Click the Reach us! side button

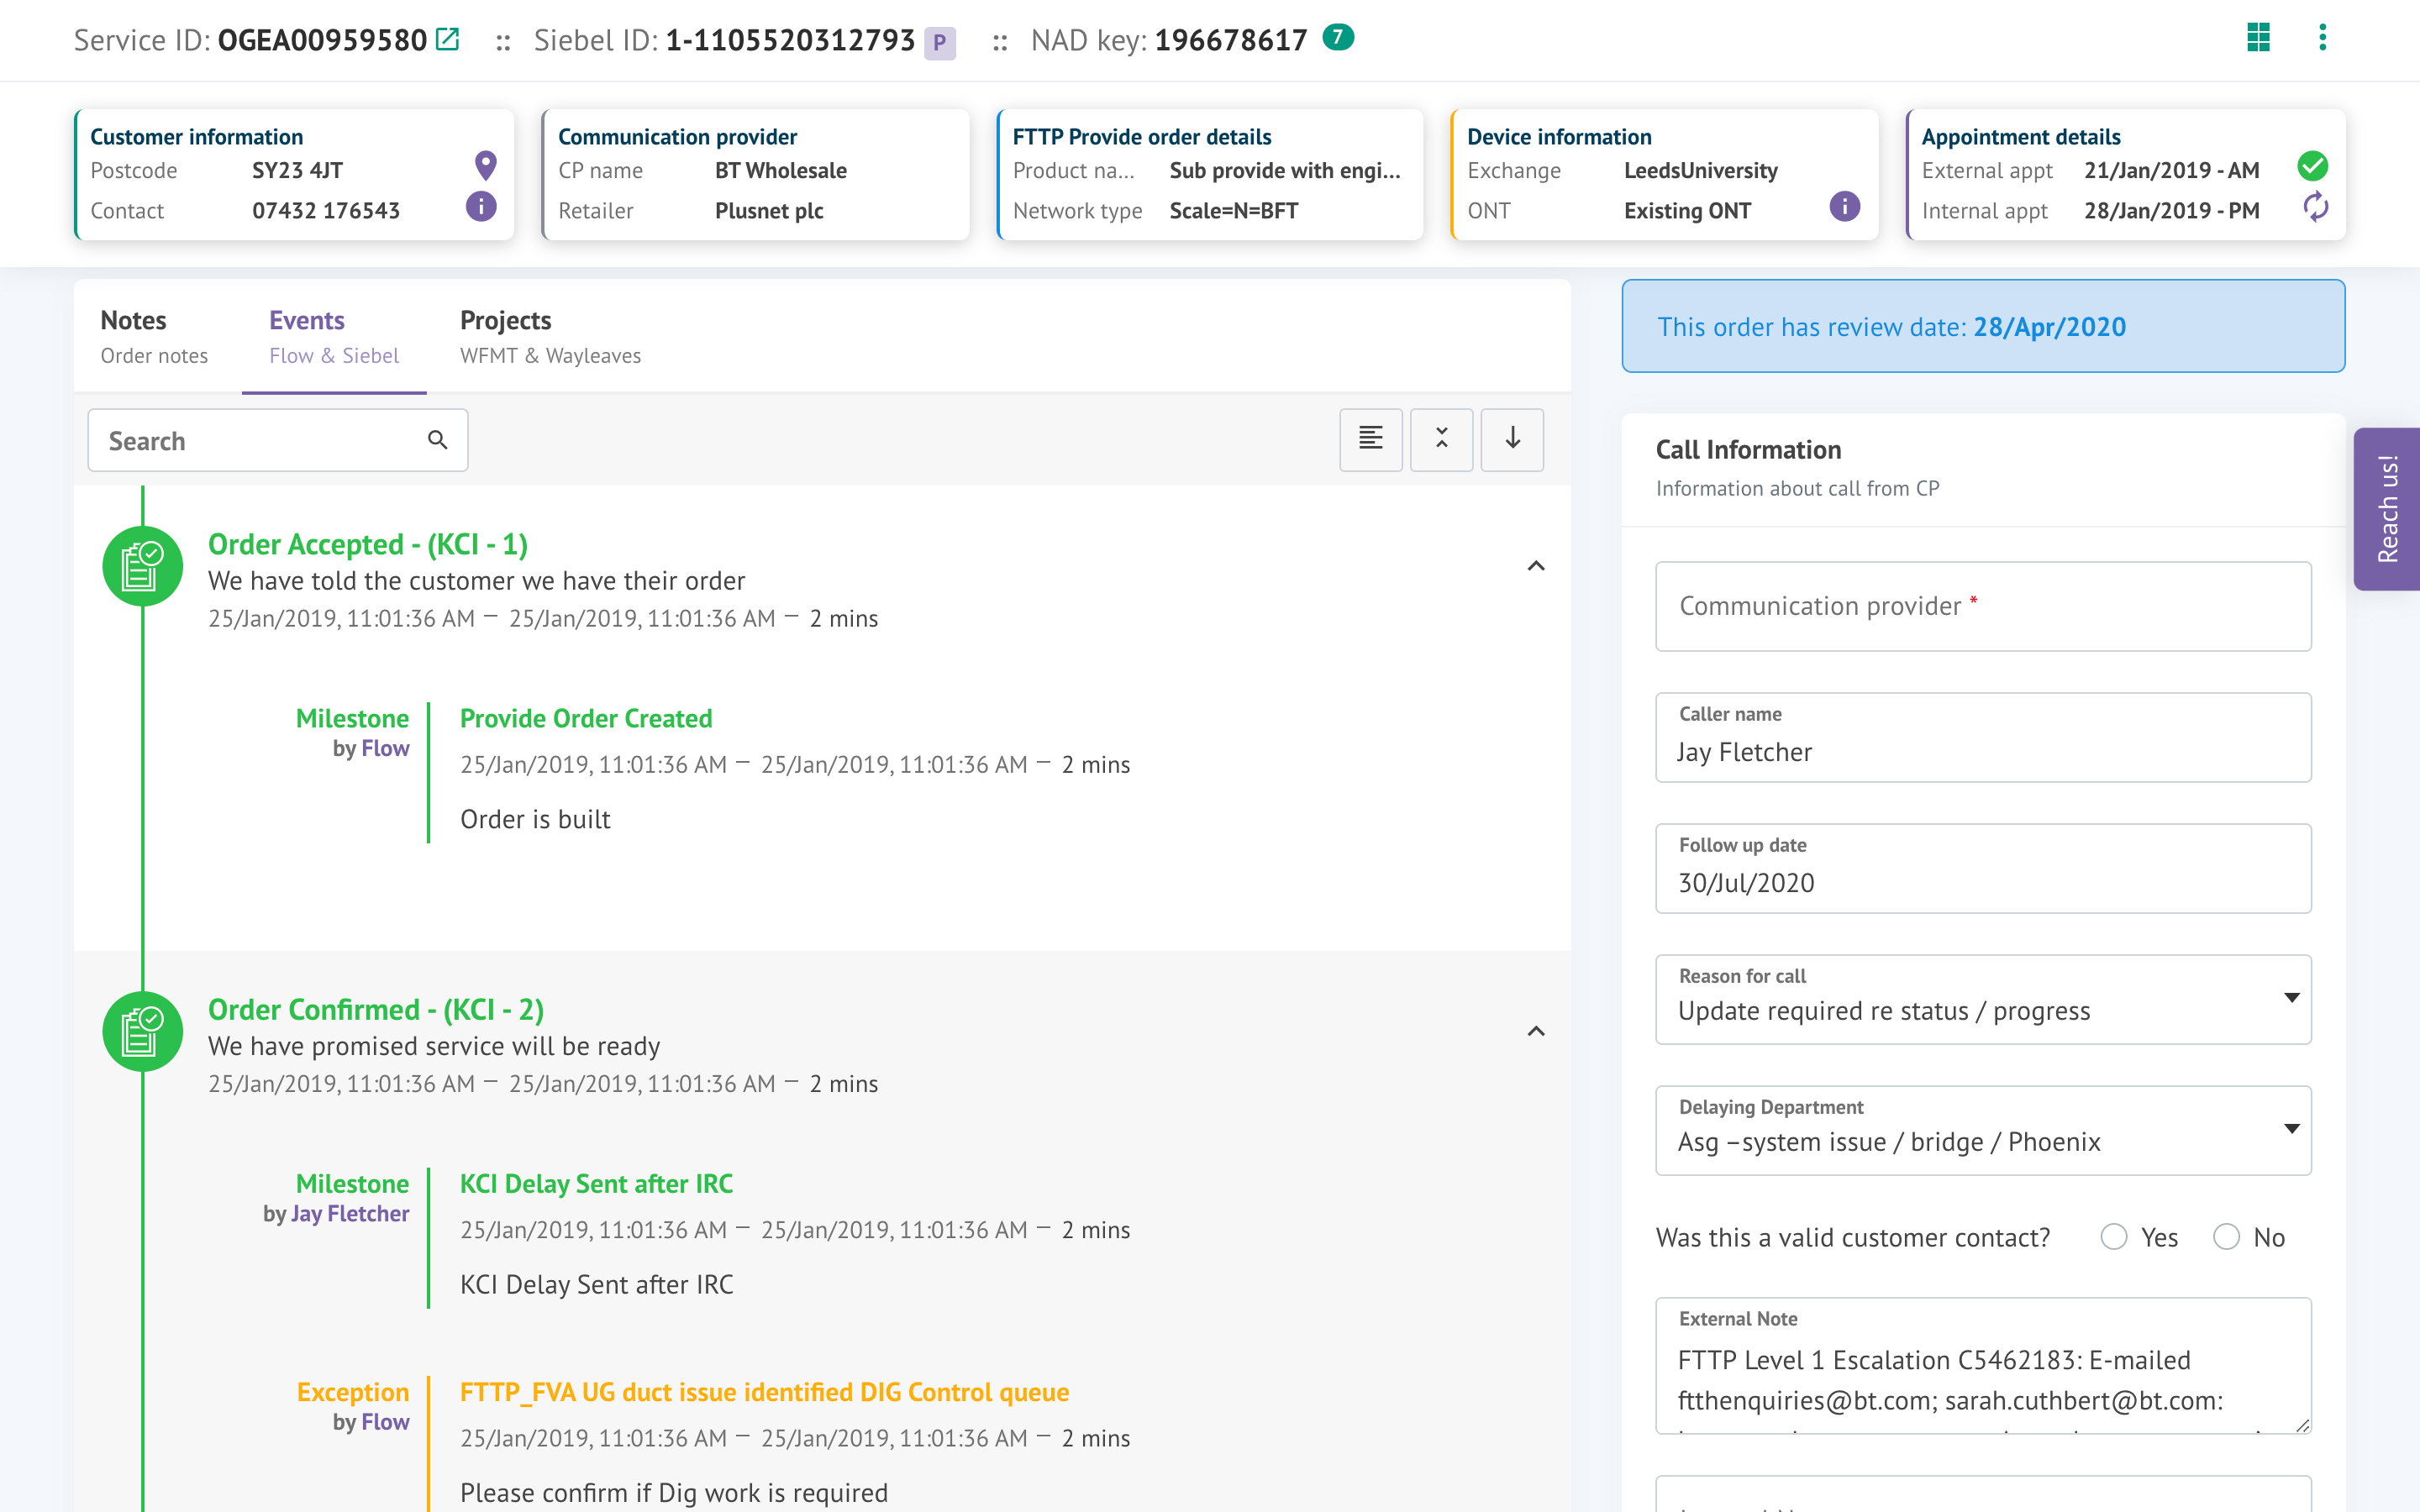(2387, 509)
